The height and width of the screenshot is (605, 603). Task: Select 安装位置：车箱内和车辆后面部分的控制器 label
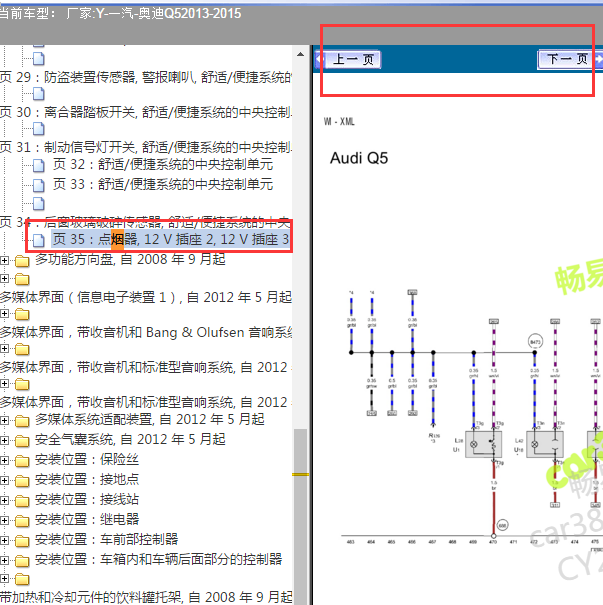click(159, 559)
